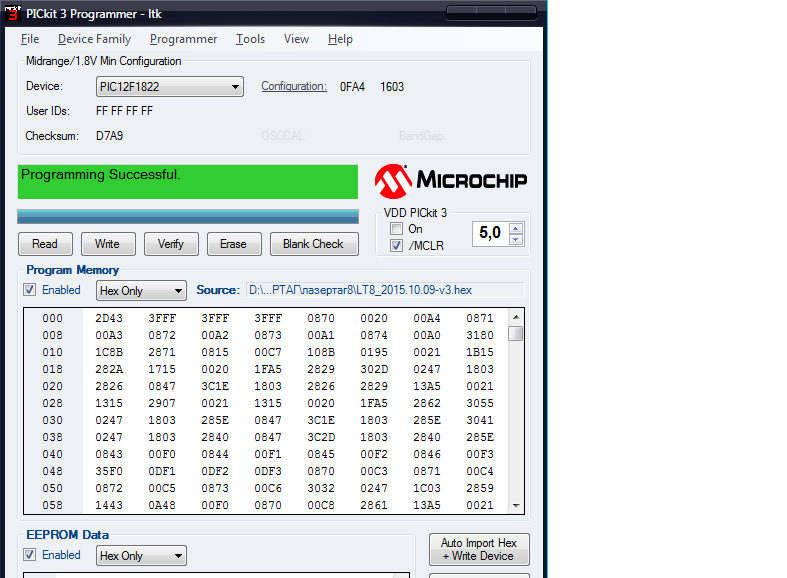Click the blue progress bar
This screenshot has height=578, width=787.
188,216
